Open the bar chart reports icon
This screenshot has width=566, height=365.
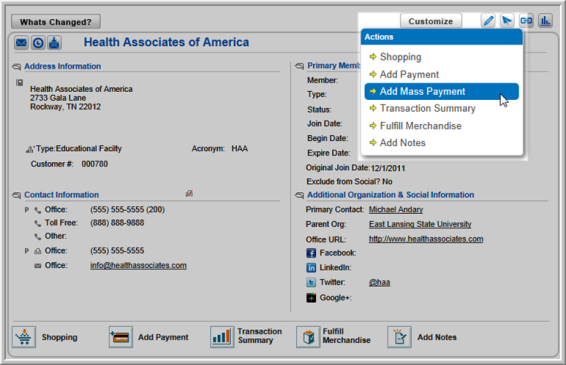pos(545,21)
